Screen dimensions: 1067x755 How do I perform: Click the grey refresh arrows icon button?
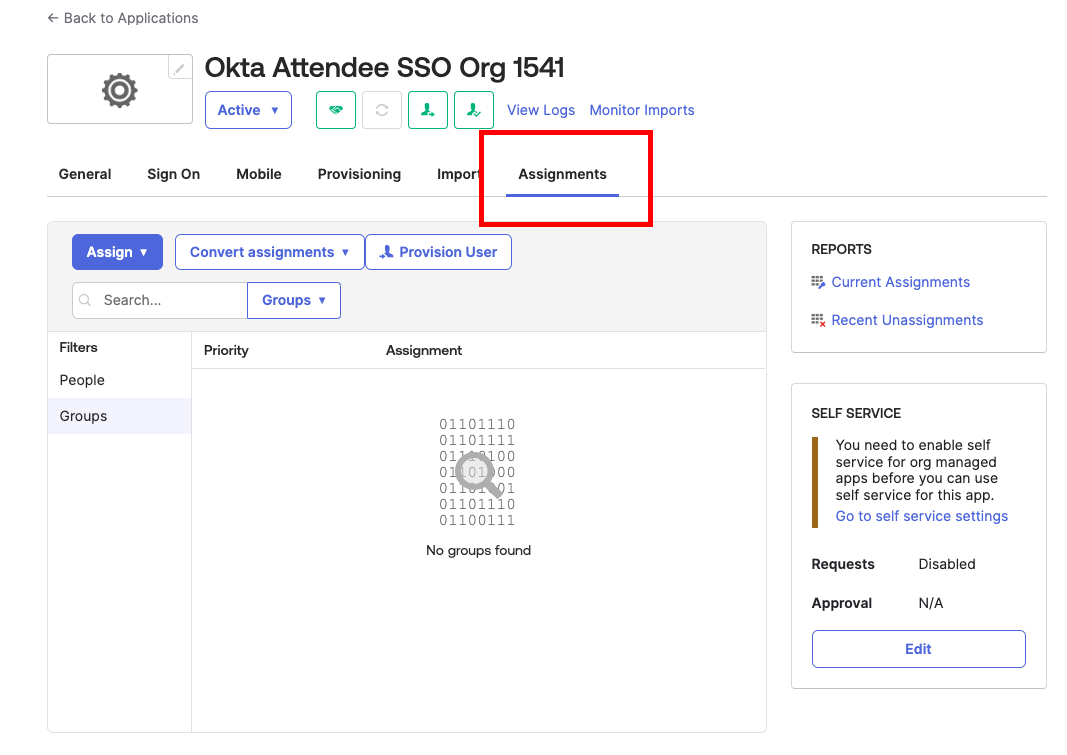(382, 110)
